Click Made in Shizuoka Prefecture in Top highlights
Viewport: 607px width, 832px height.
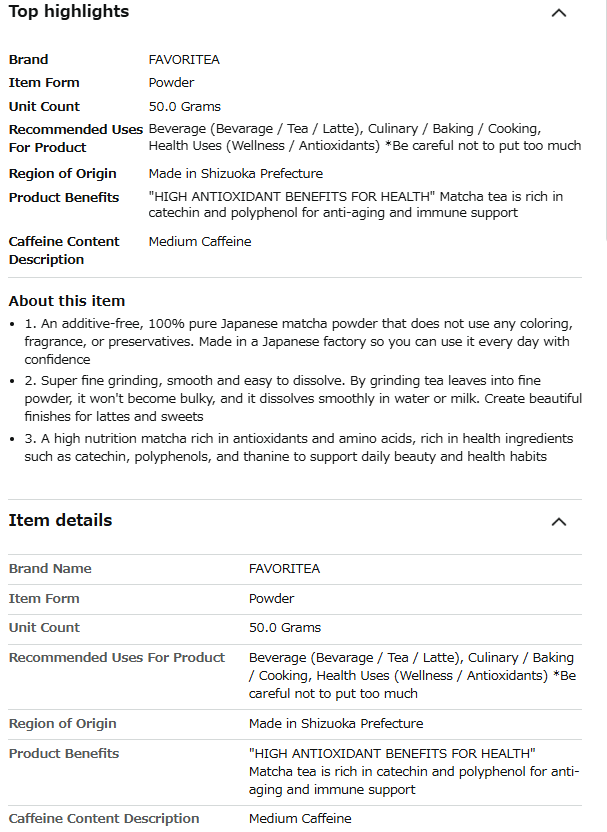point(236,174)
